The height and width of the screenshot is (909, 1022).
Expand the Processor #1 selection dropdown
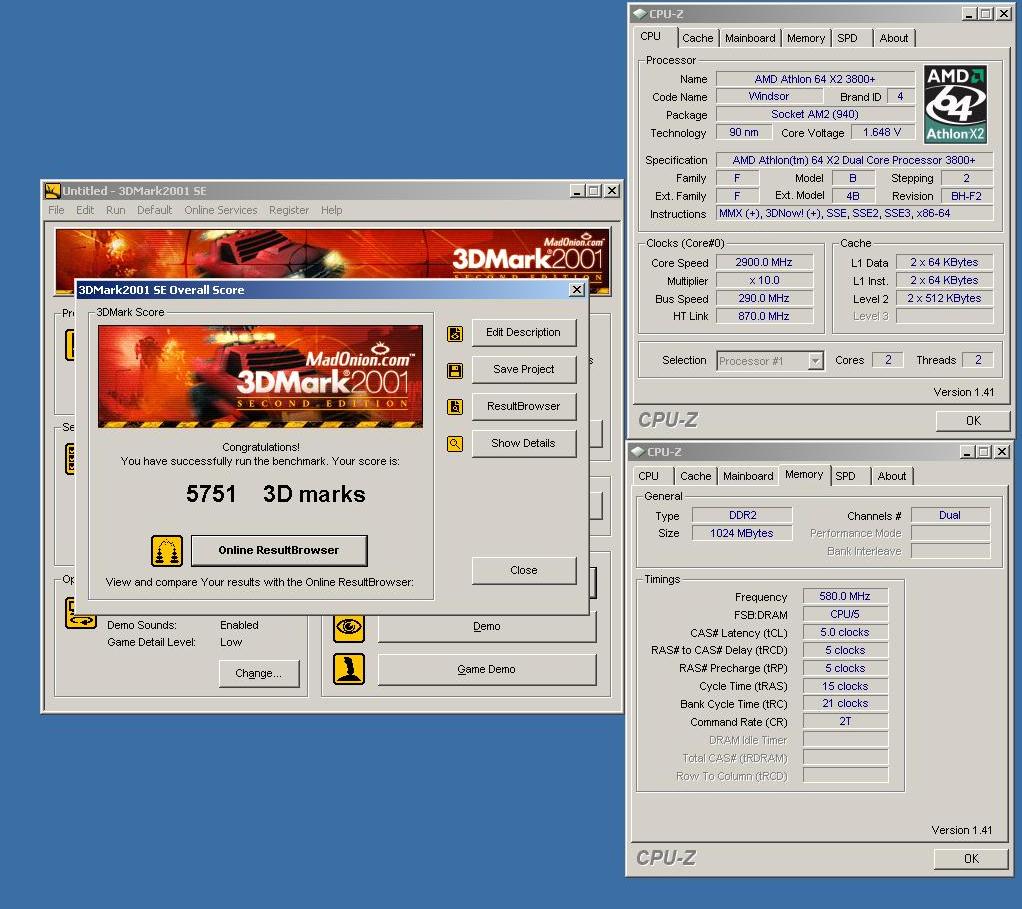tap(815, 361)
